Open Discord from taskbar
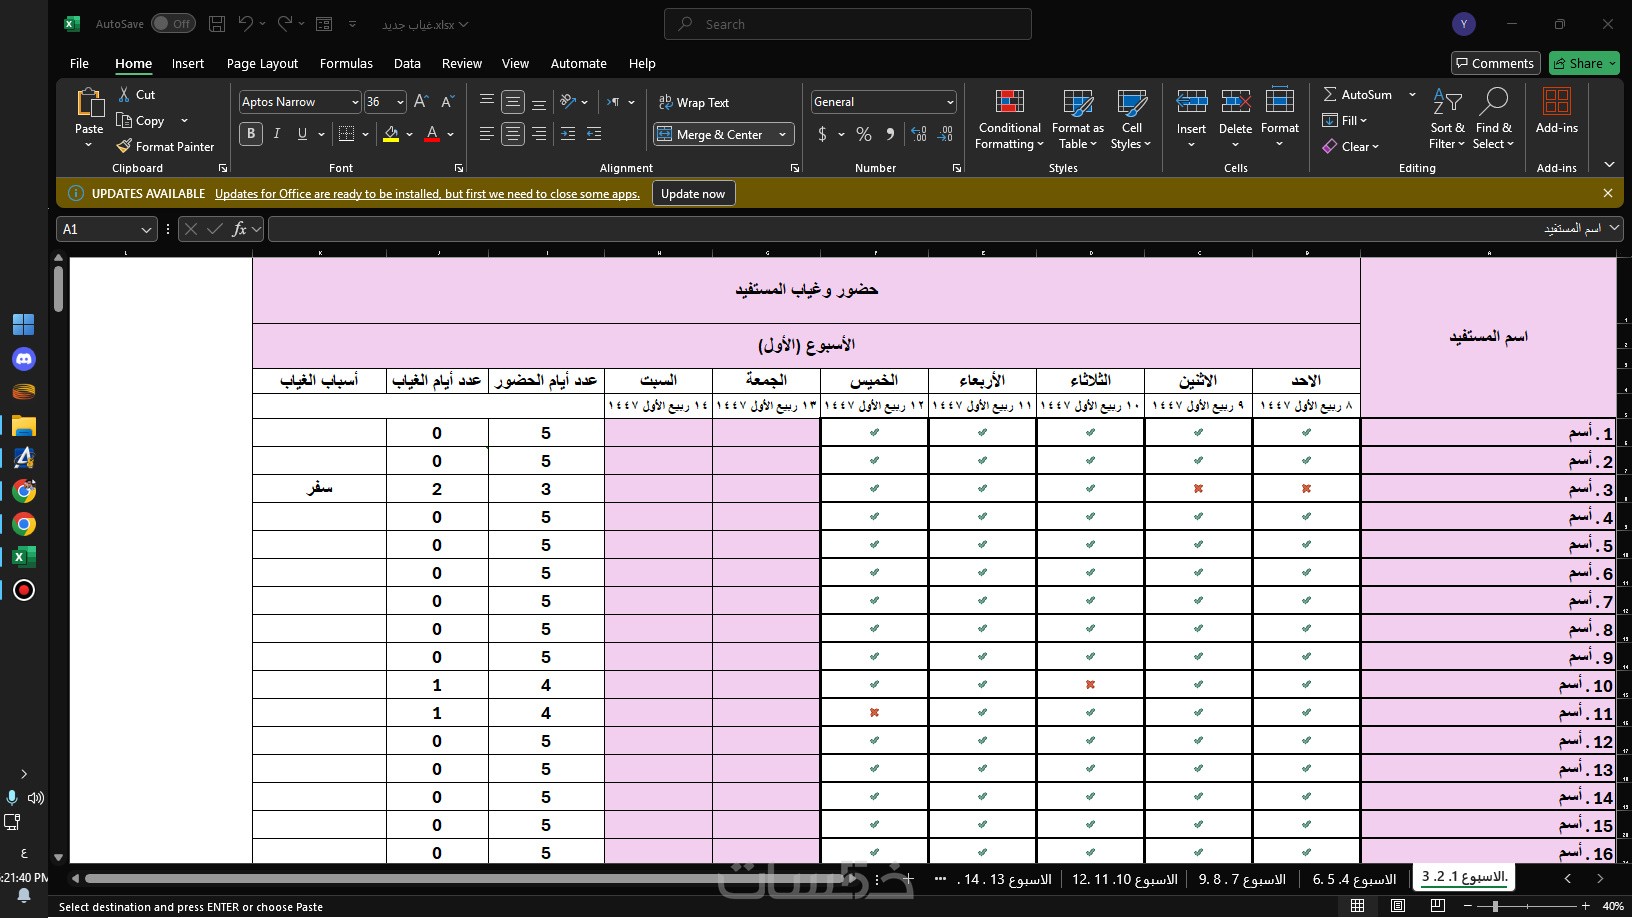Image resolution: width=1632 pixels, height=918 pixels. click(24, 358)
